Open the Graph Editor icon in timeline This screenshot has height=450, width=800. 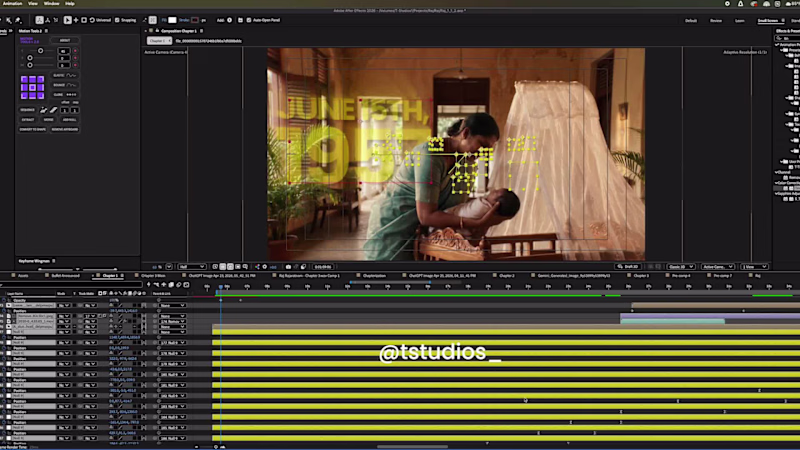pos(186,285)
